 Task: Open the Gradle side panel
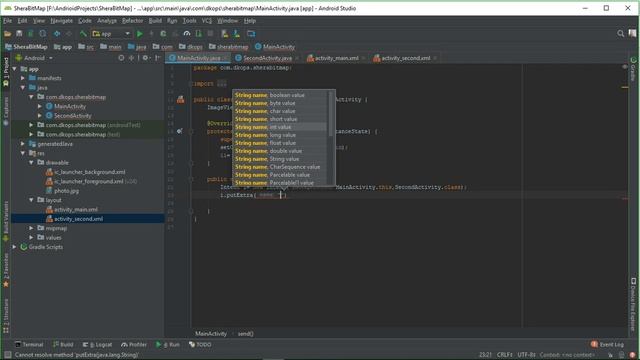(633, 69)
